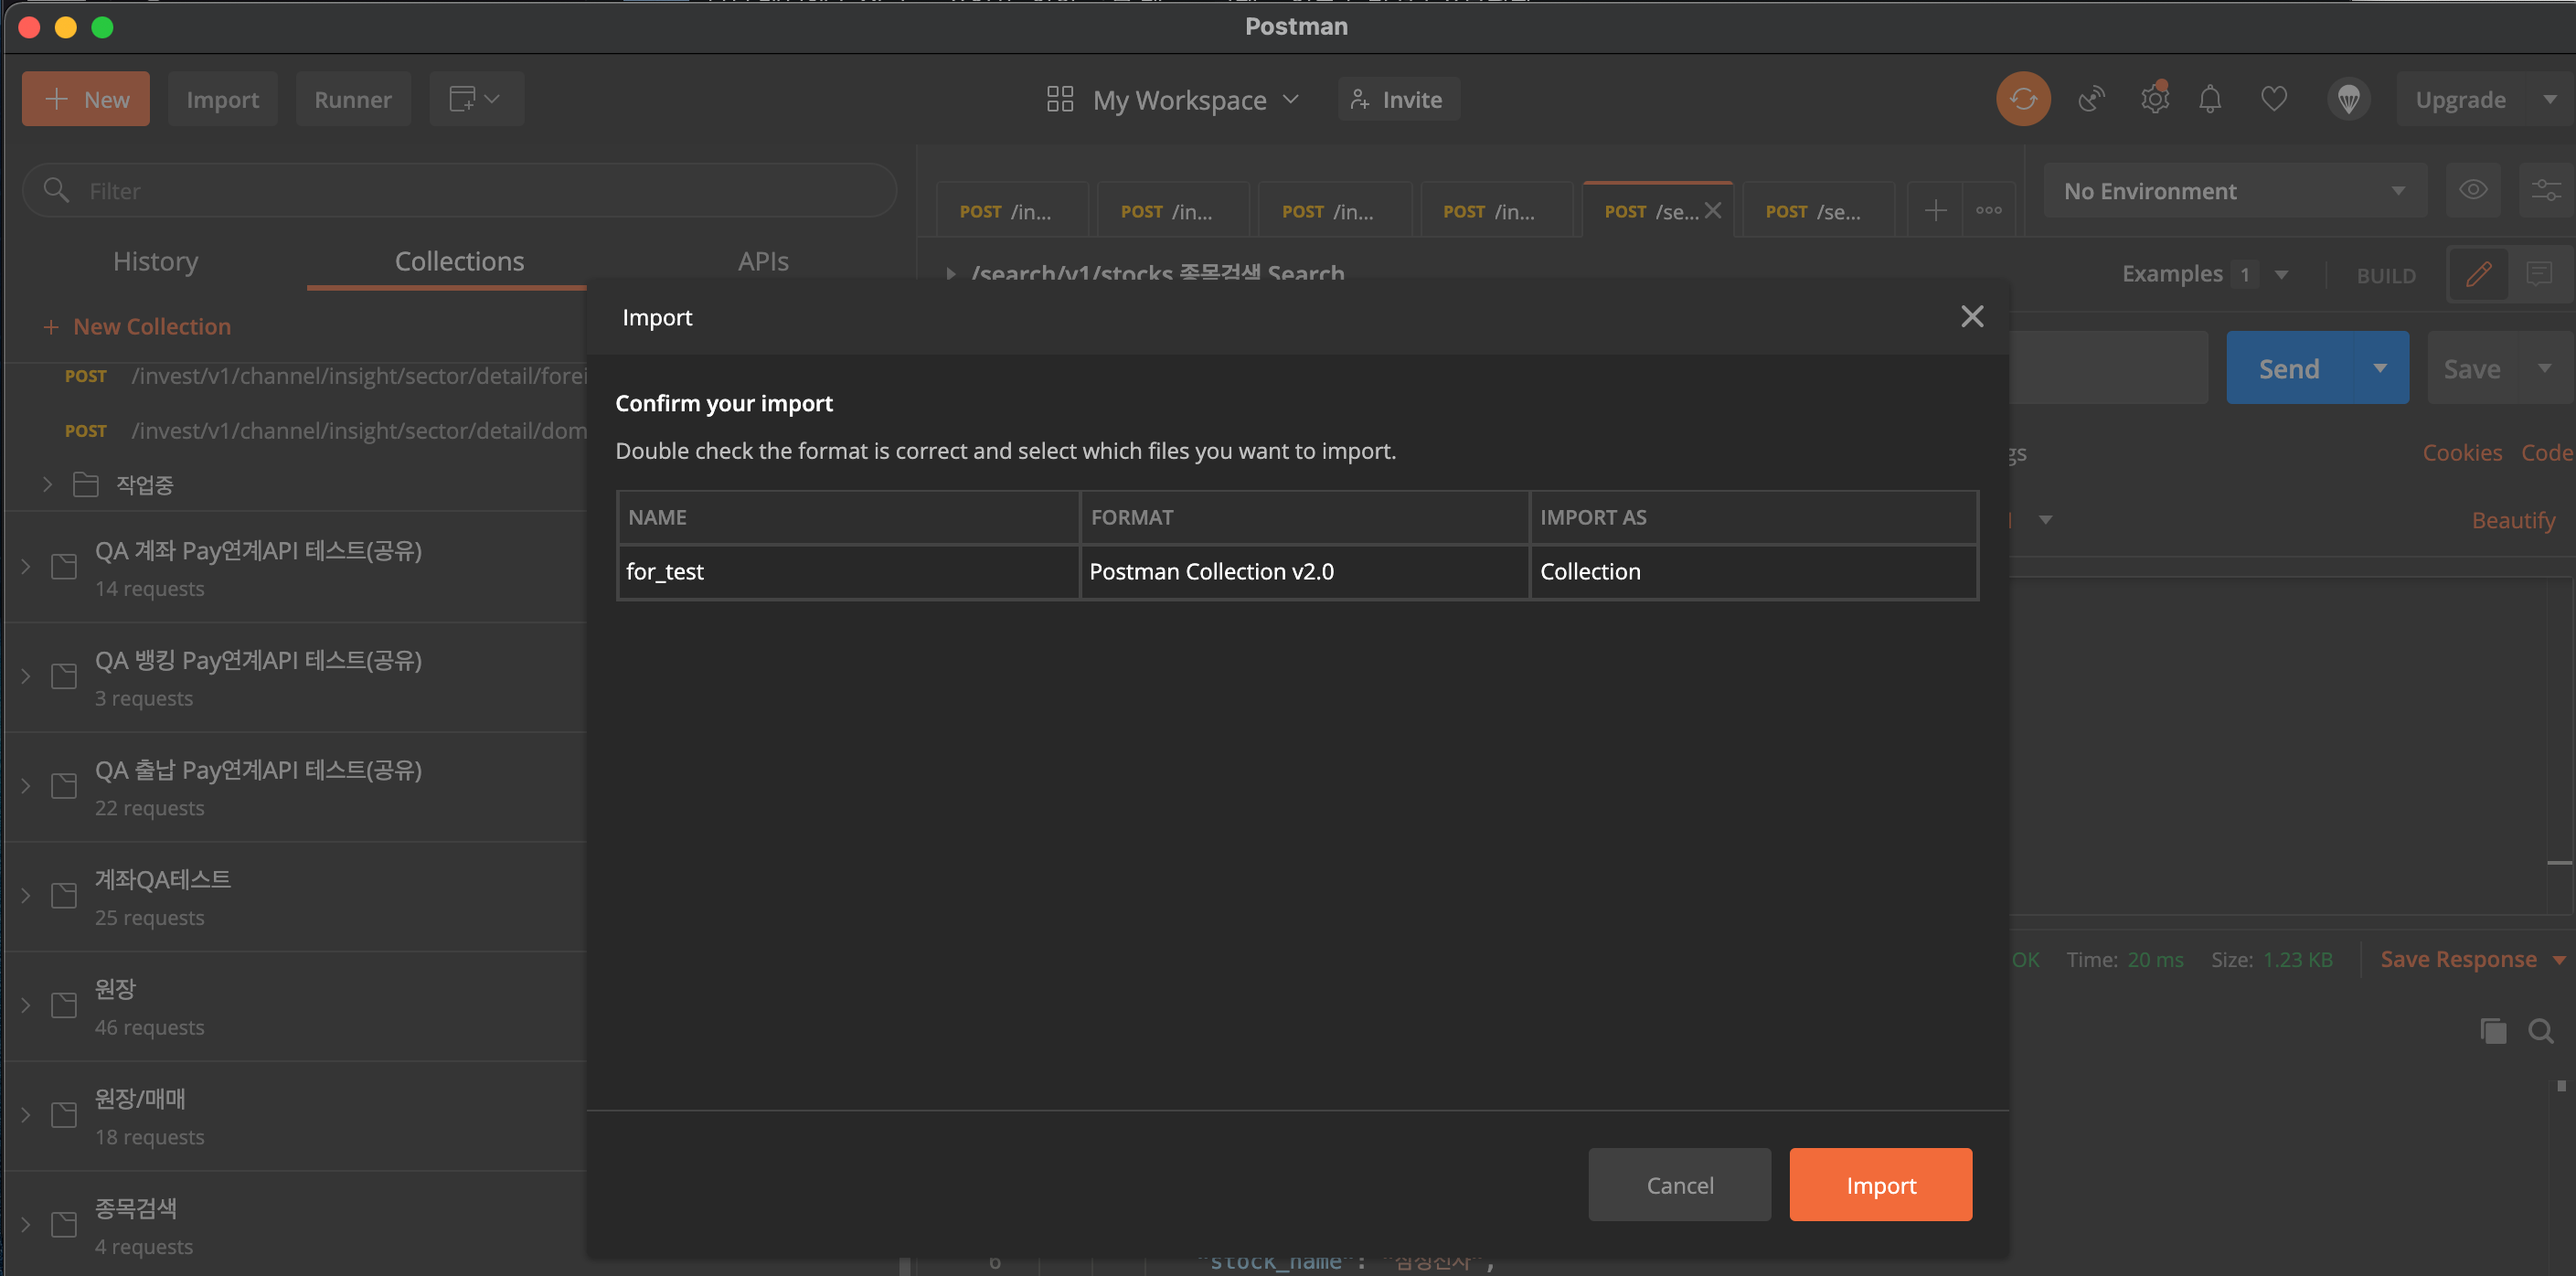This screenshot has height=1276, width=2576.
Task: Open the user avatar icon
Action: [x=2348, y=99]
